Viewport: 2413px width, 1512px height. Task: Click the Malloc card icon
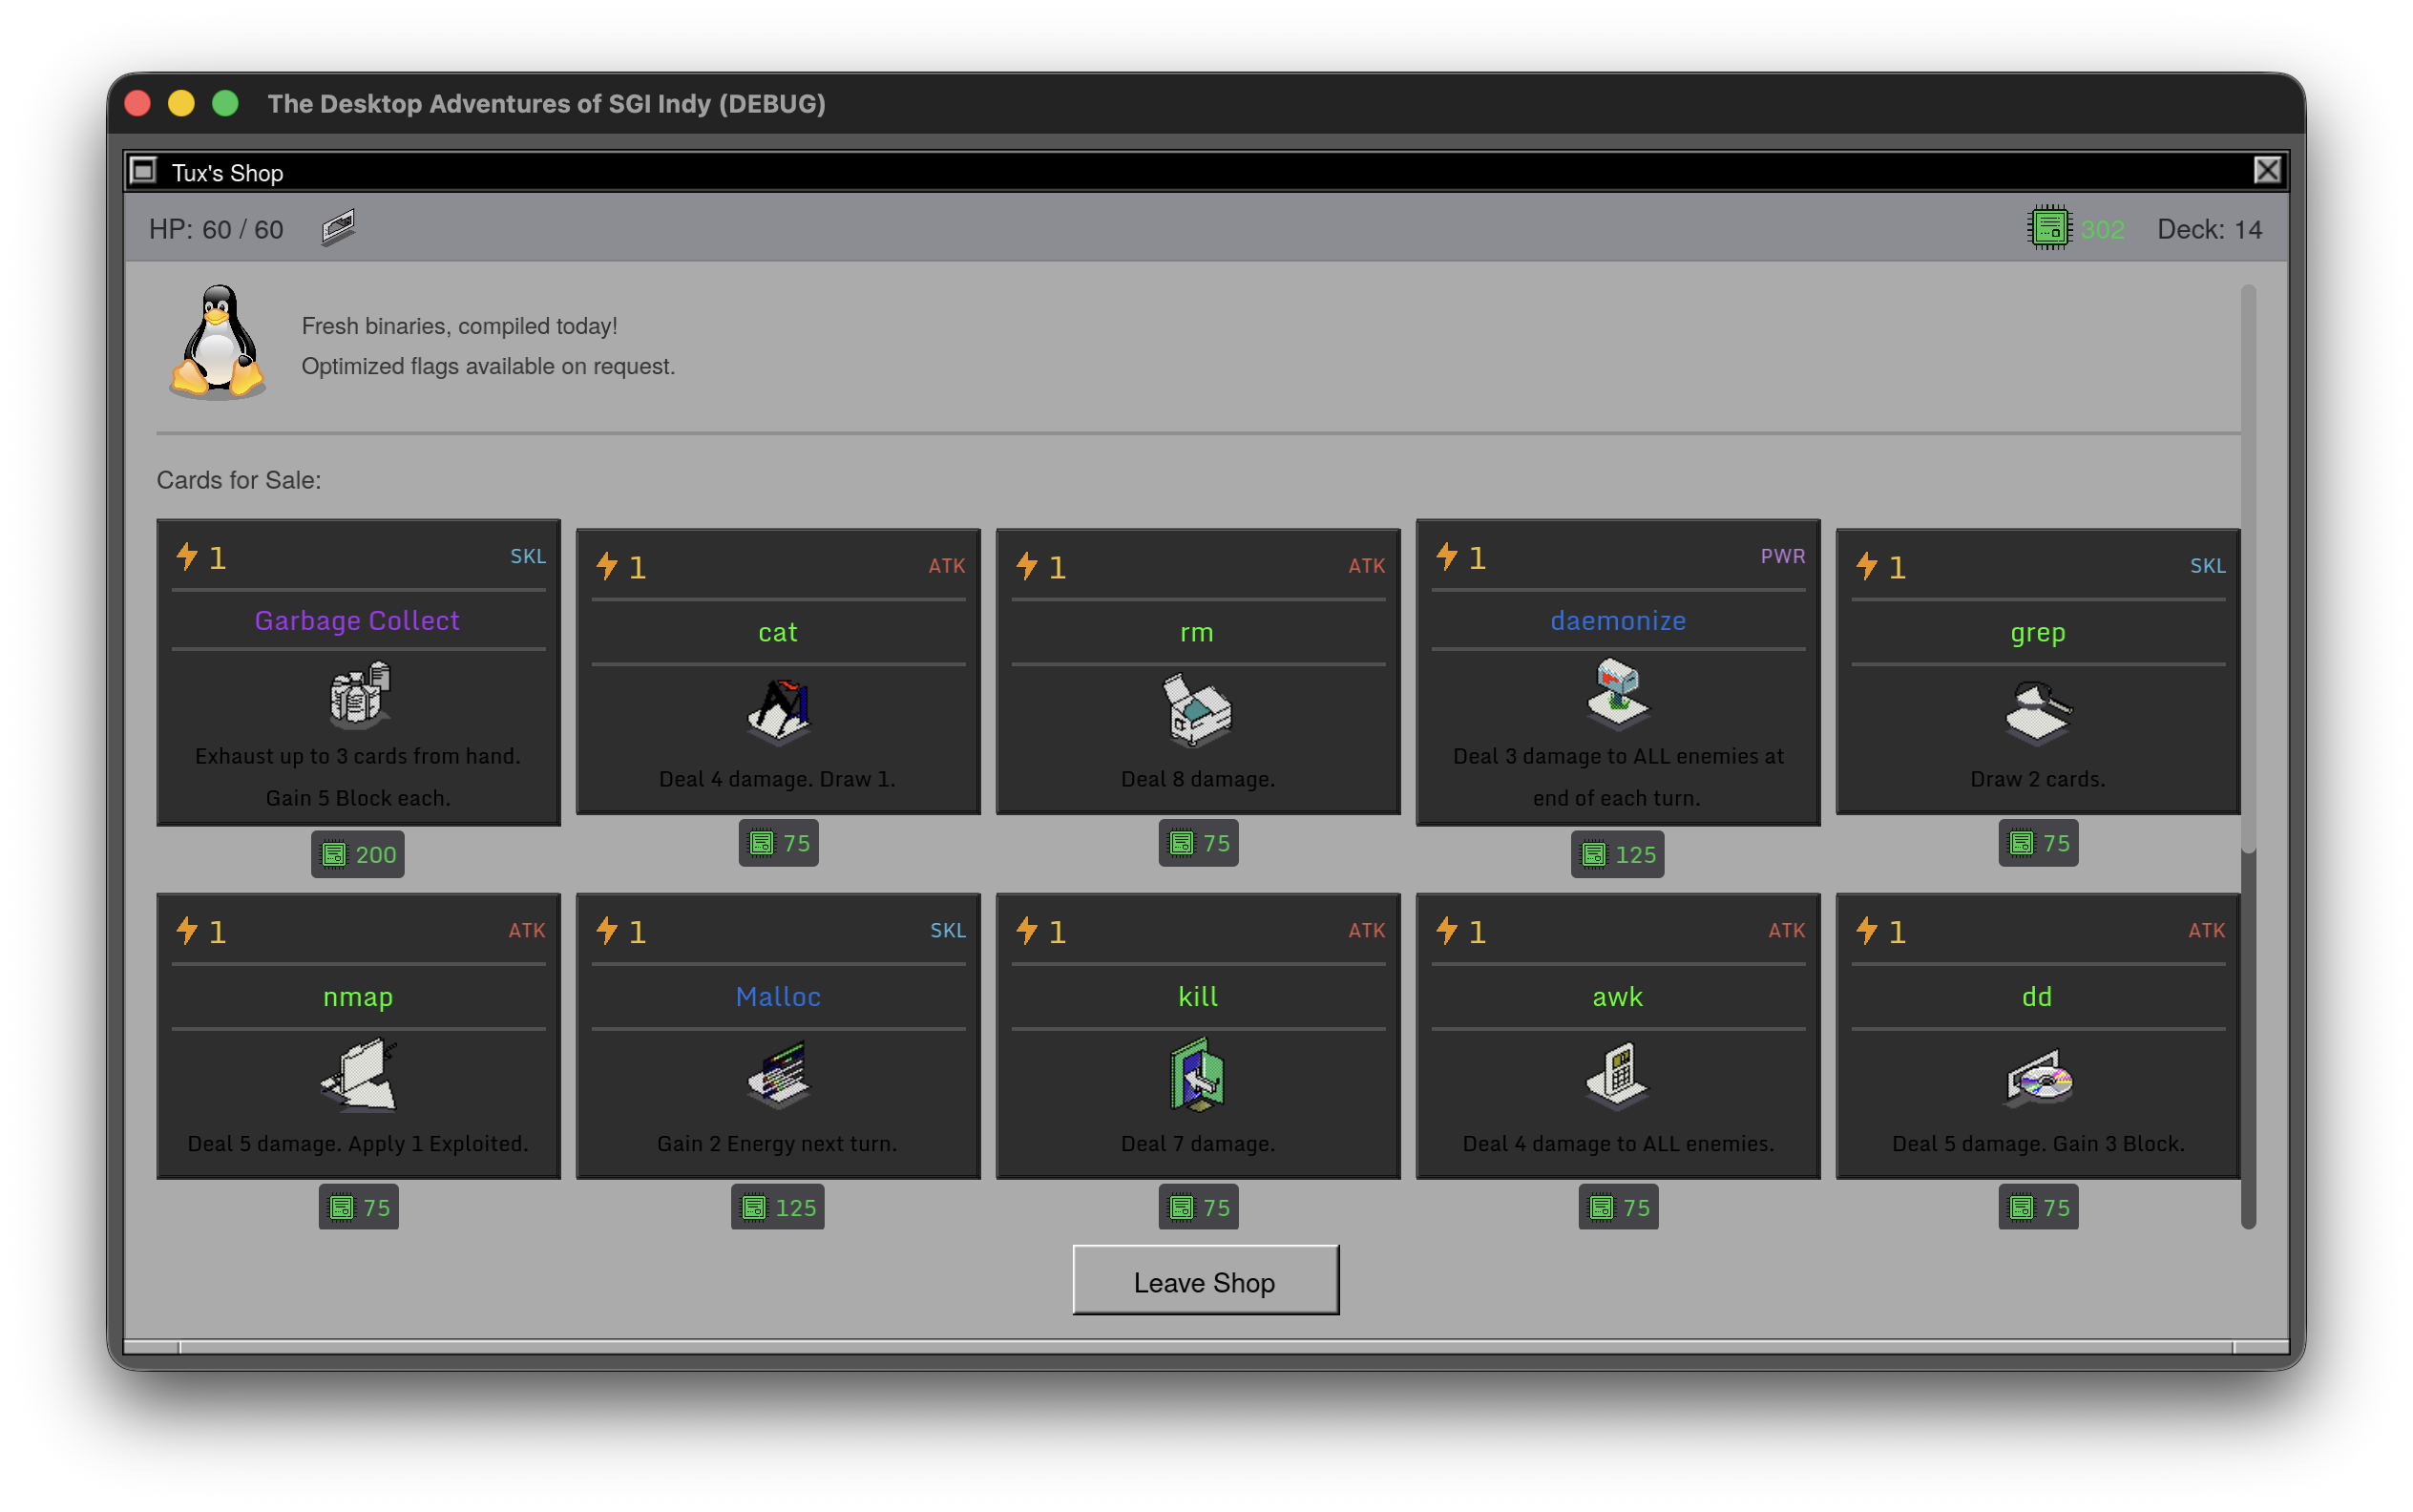point(778,1075)
